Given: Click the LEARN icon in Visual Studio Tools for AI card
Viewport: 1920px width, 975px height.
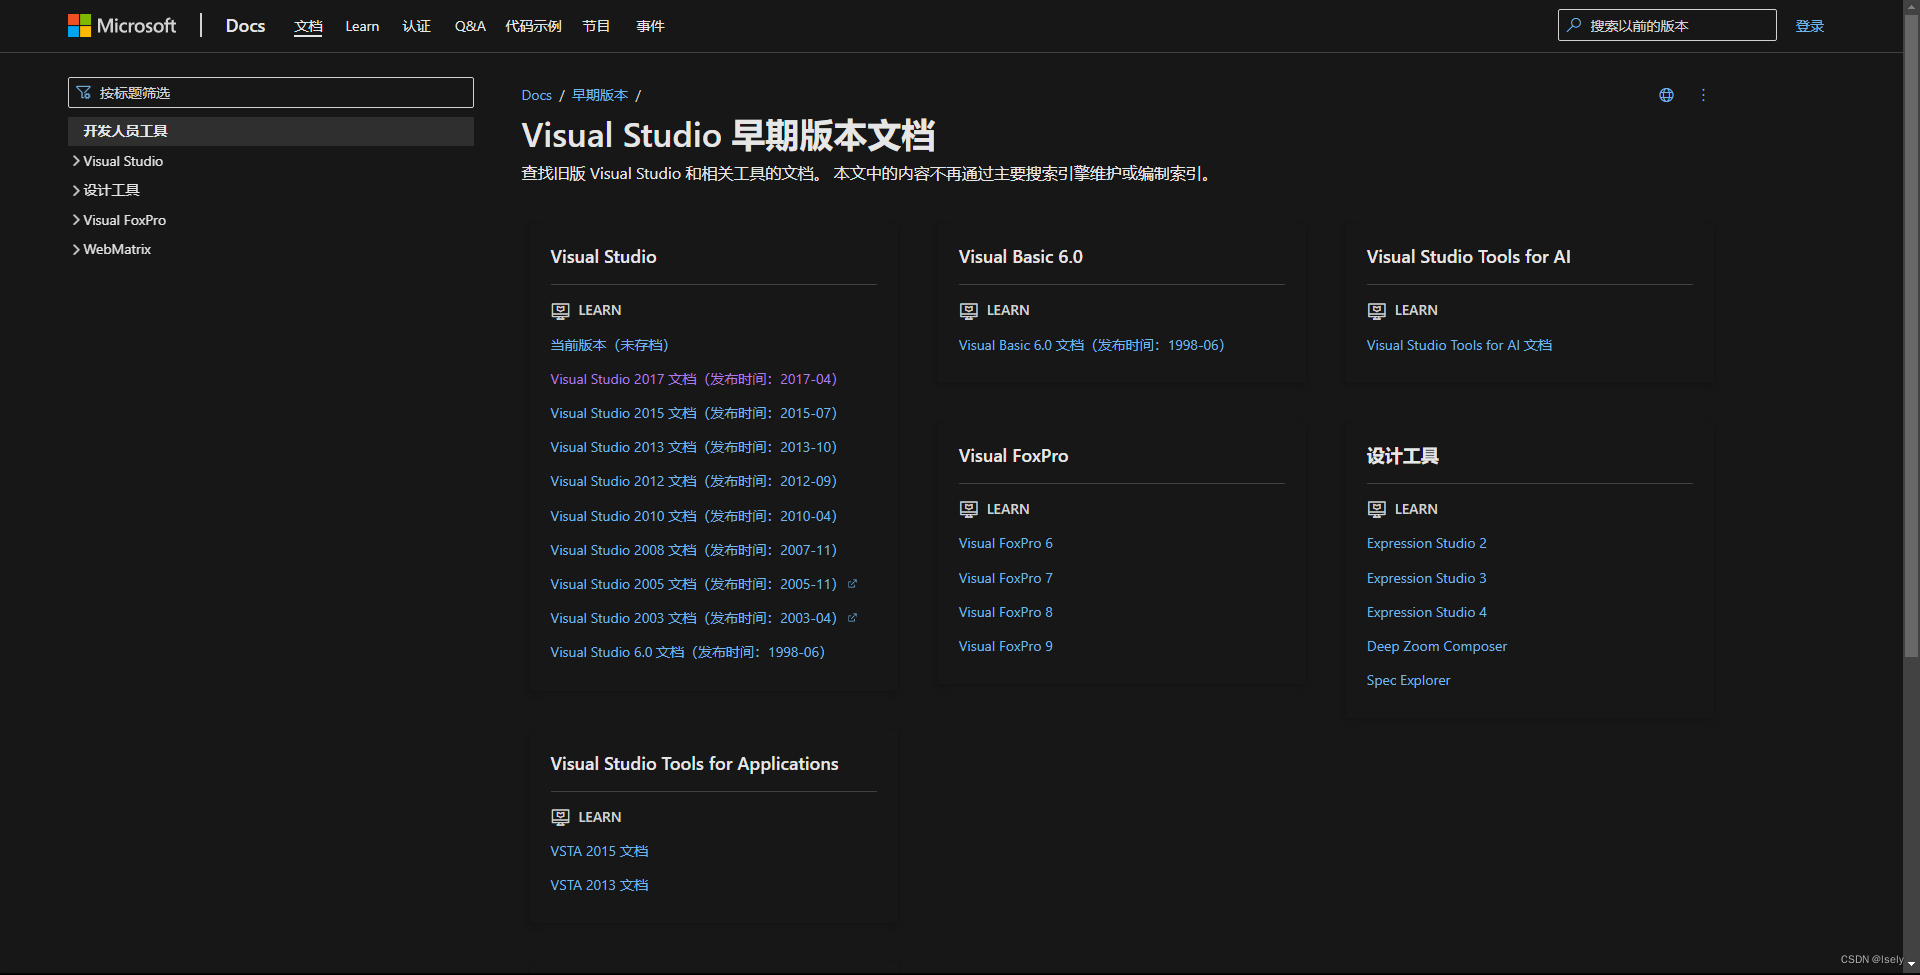Looking at the screenshot, I should 1376,311.
